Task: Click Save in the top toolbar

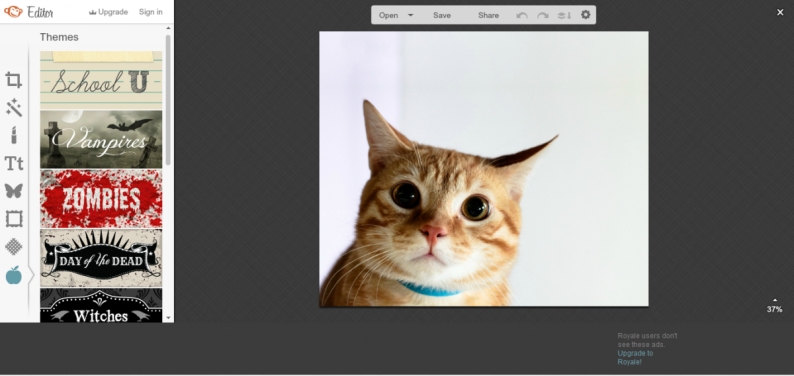Action: click(x=442, y=15)
